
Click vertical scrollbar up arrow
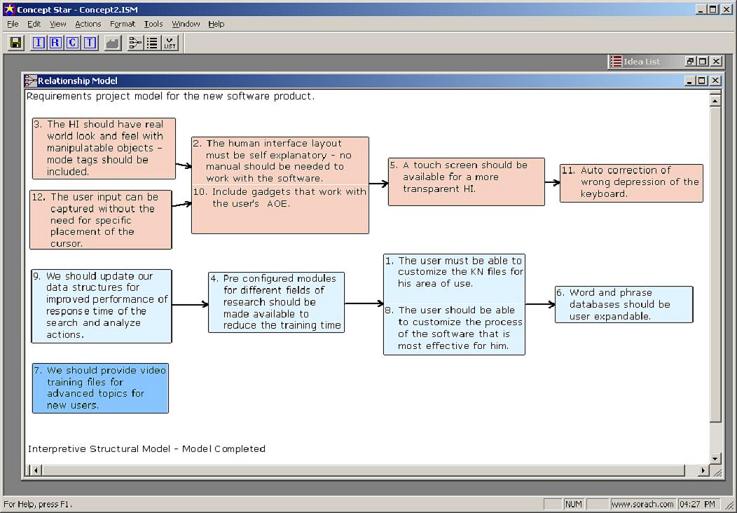pos(715,100)
